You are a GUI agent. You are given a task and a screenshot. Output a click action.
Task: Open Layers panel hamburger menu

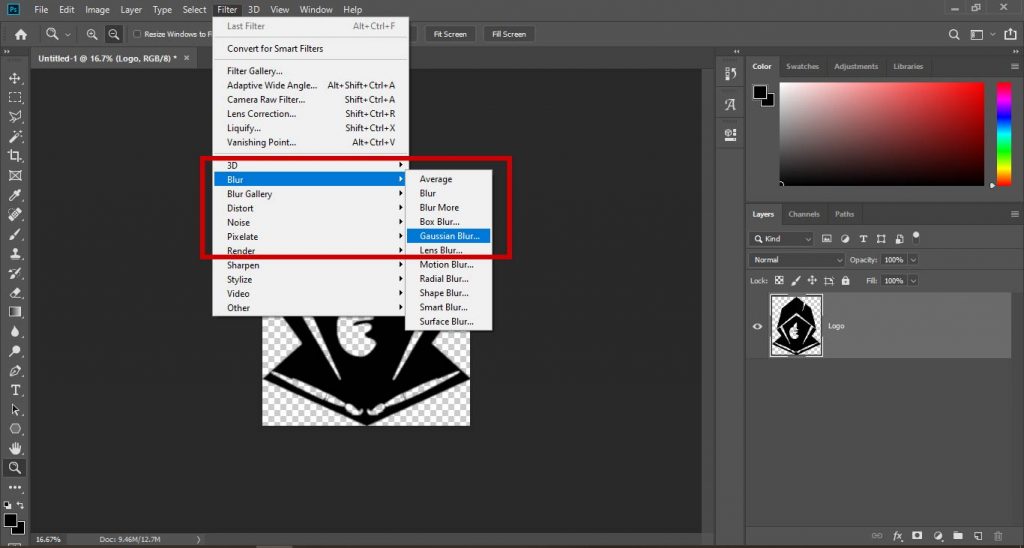(x=1014, y=214)
